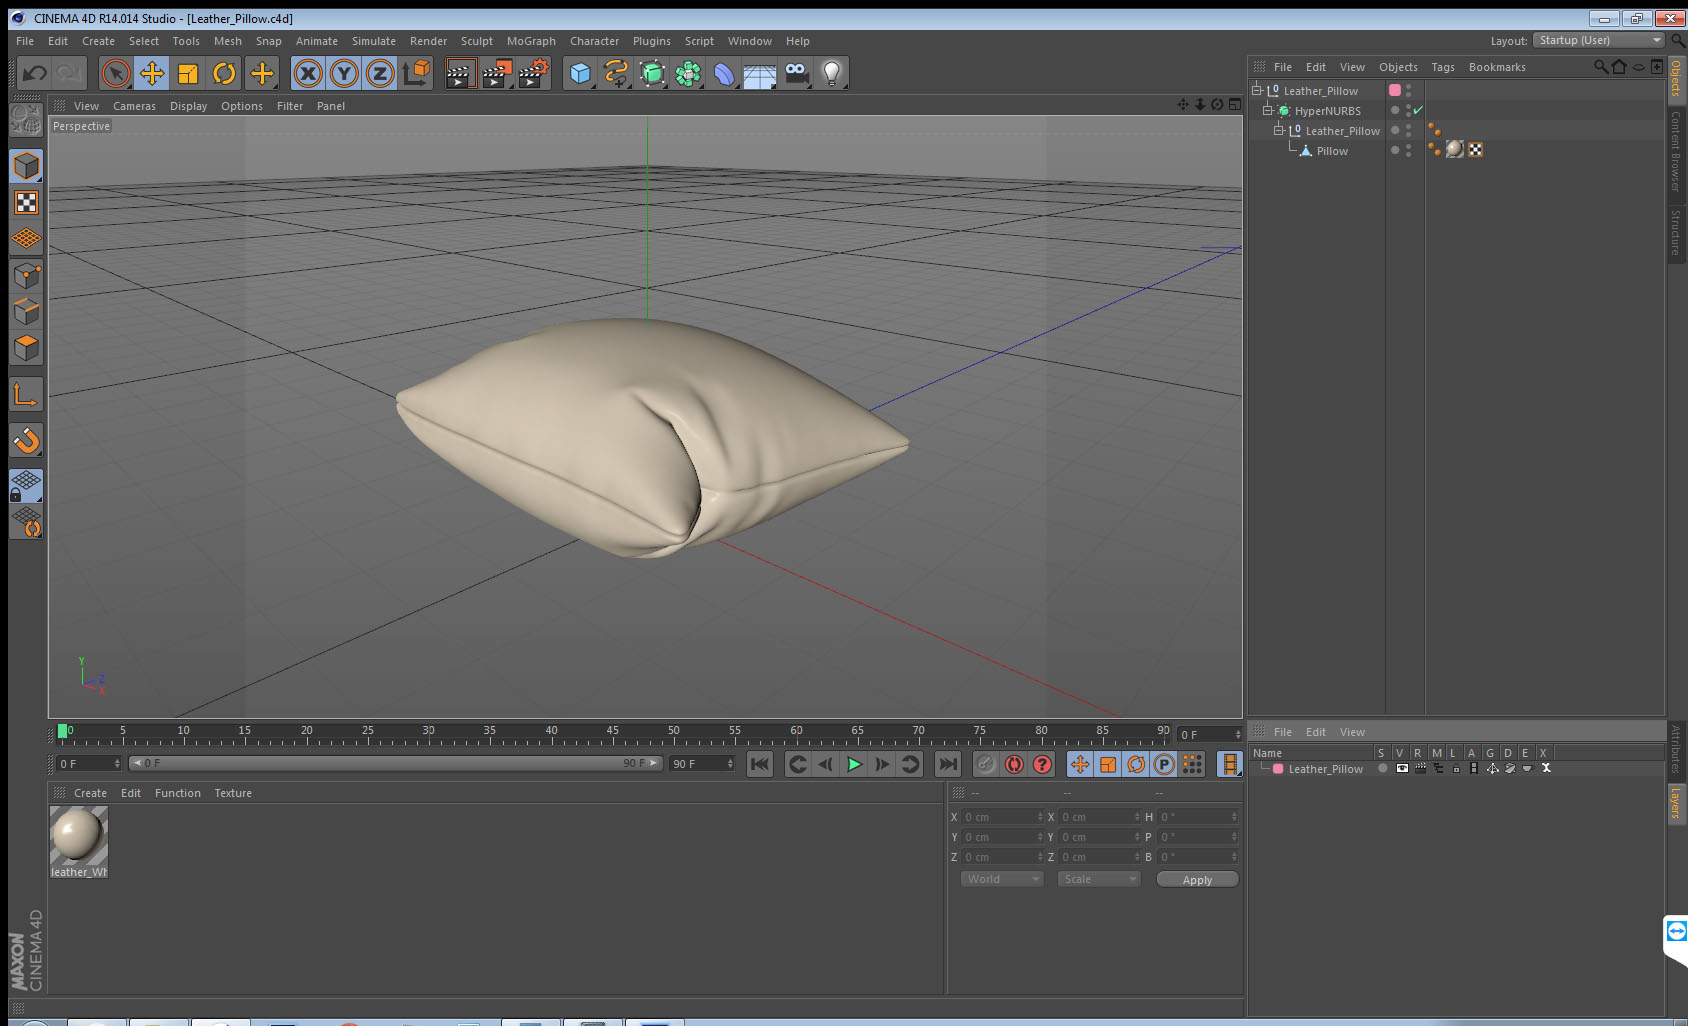
Task: Add a HyperNURBS generator object
Action: coord(652,73)
